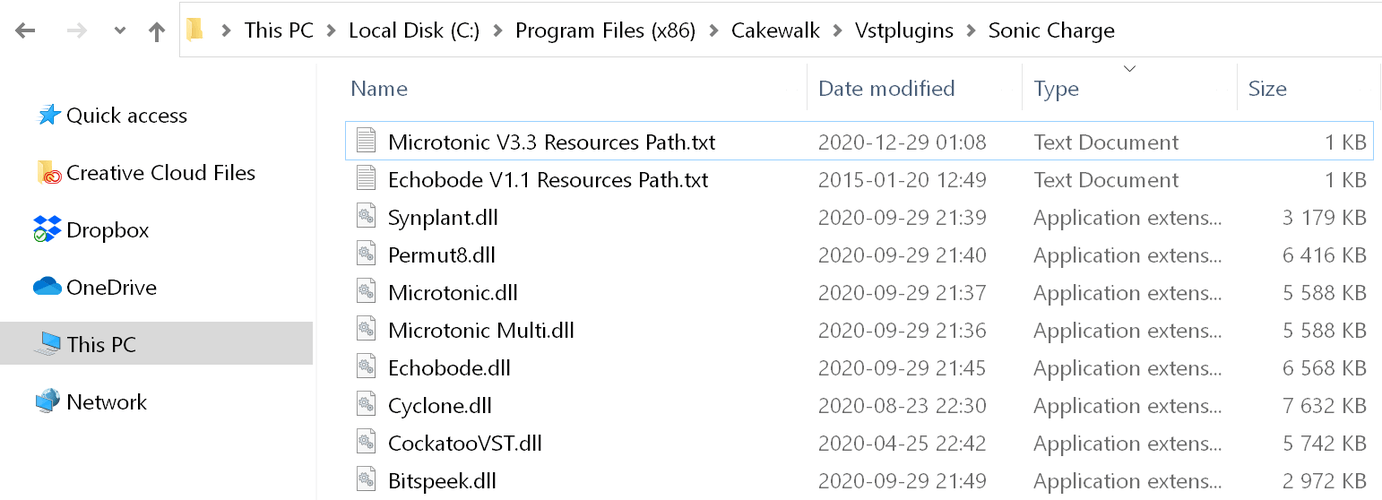Expand the chevron after Cakewalk in address bar
The image size is (1382, 500).
click(836, 31)
